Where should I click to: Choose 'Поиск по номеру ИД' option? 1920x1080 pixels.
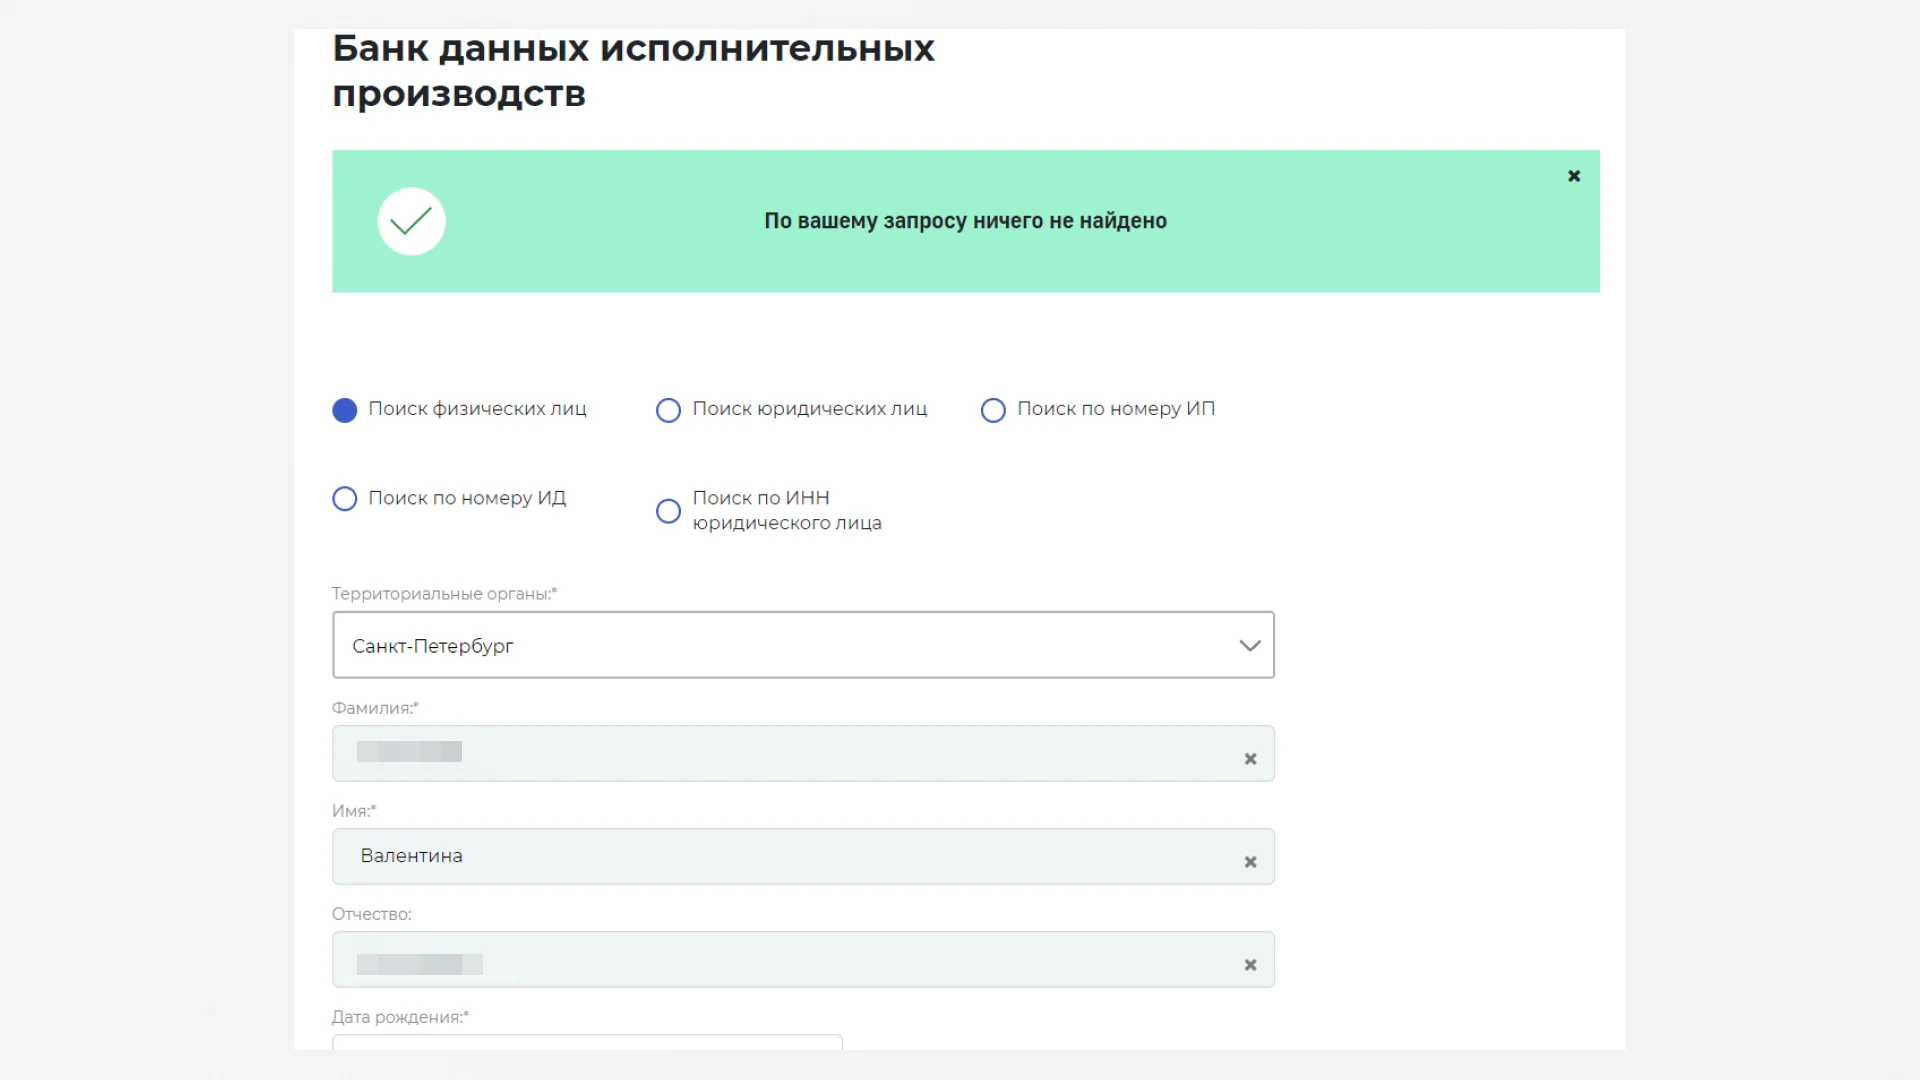(345, 499)
